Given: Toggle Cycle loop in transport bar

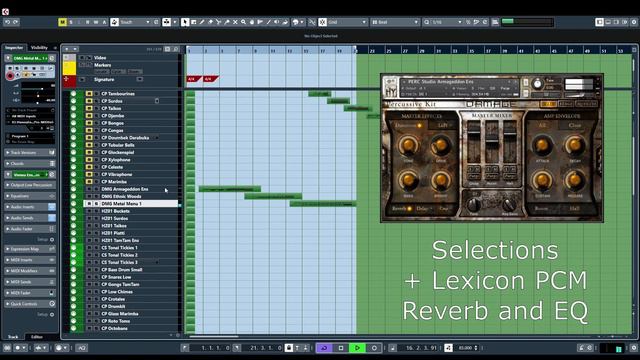Looking at the screenshot, I should pyautogui.click(x=324, y=348).
